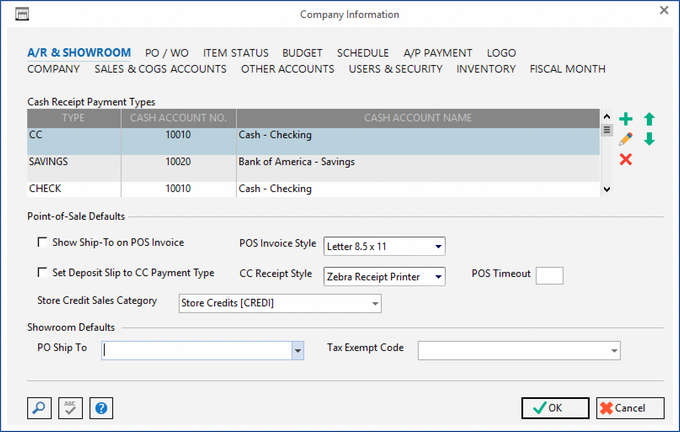Click account number 10020 cell
Image resolution: width=680 pixels, height=432 pixels.
click(x=178, y=168)
